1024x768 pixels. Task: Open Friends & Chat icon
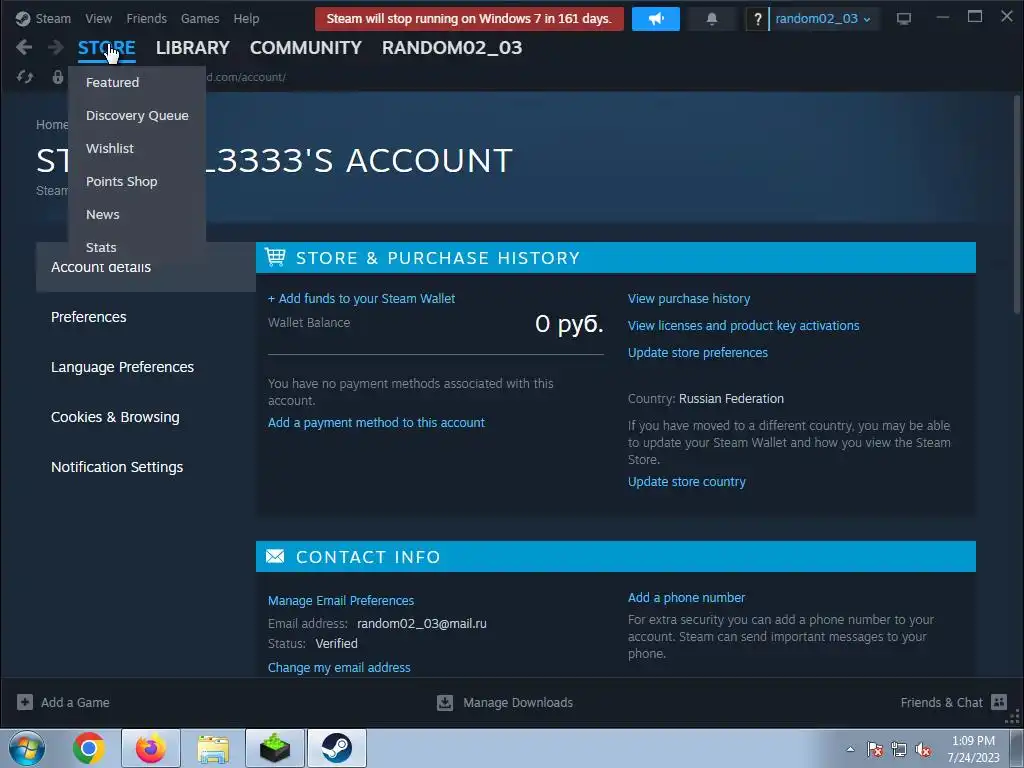coord(999,702)
